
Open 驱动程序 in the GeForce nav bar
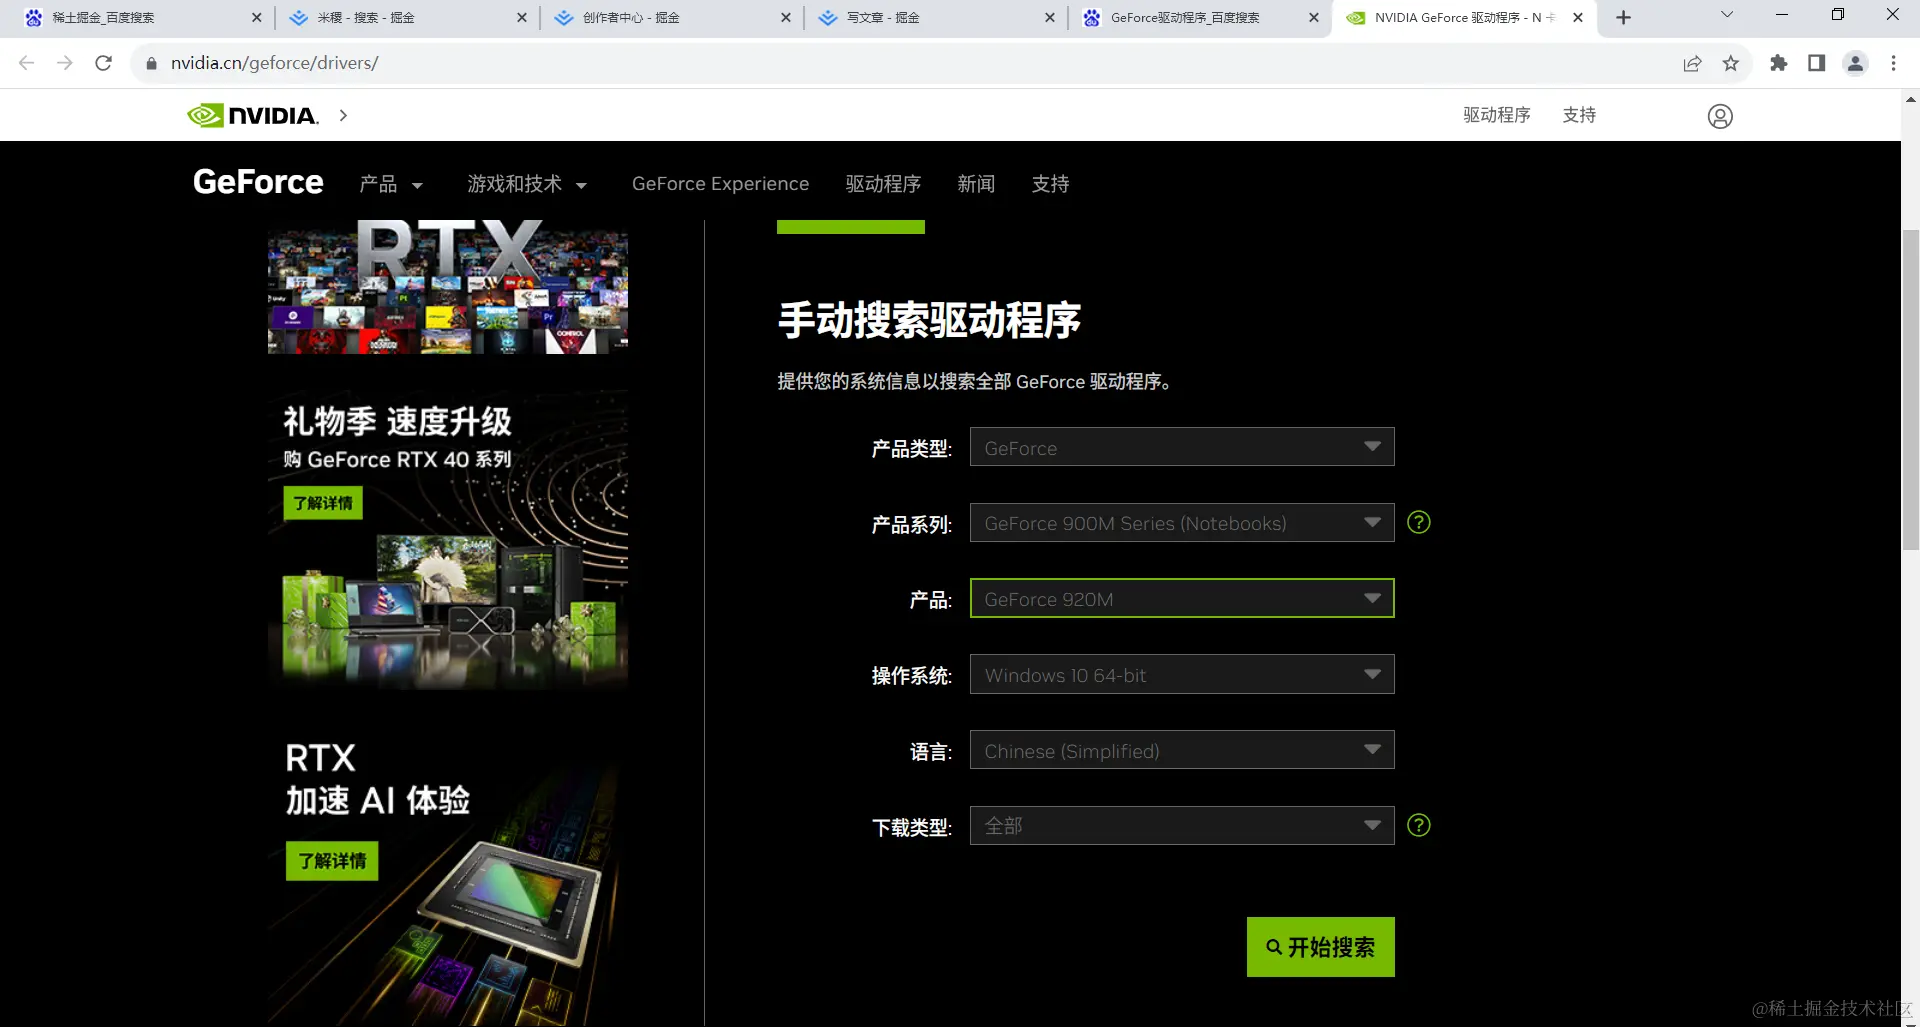(883, 184)
